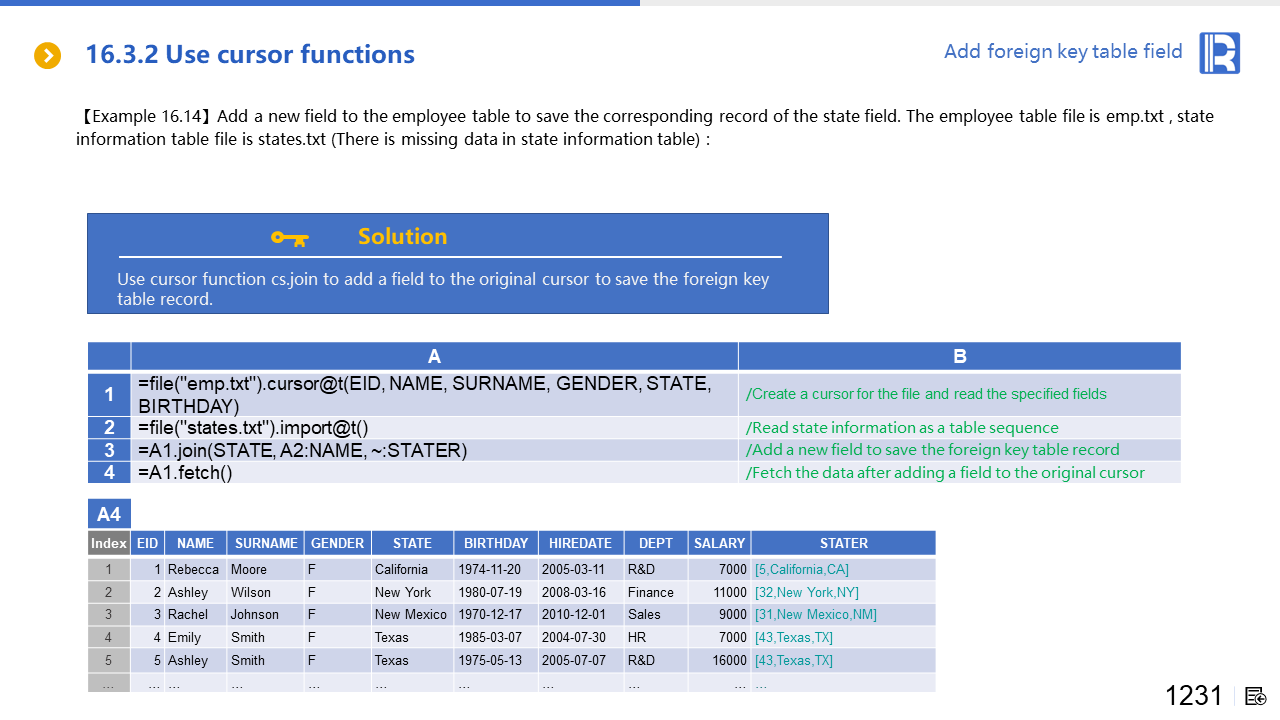Select the Index column header in the results table
This screenshot has height=720, width=1280.
(108, 543)
